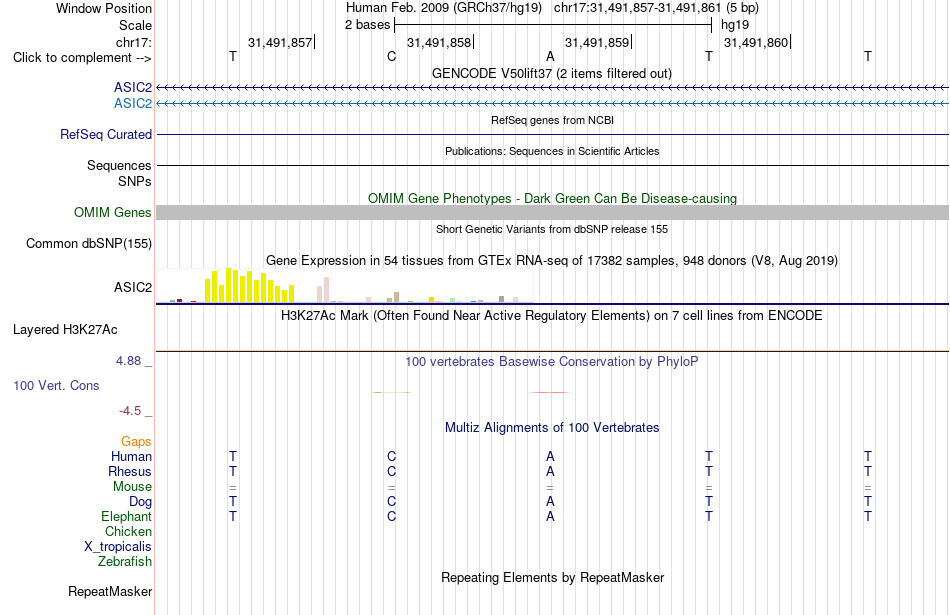Click the Gaps label in Multiz track
This screenshot has height=615, width=950.
point(136,442)
